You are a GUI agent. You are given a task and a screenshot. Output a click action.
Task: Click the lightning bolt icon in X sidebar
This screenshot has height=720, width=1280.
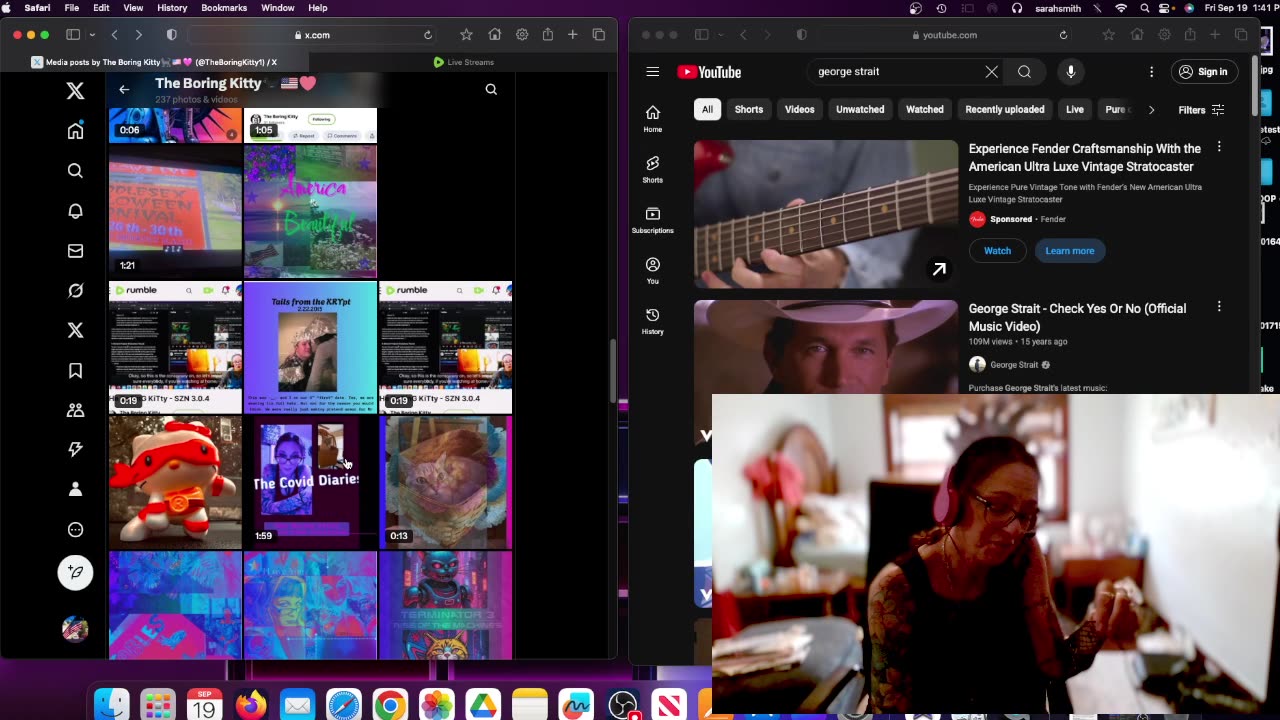pos(75,450)
